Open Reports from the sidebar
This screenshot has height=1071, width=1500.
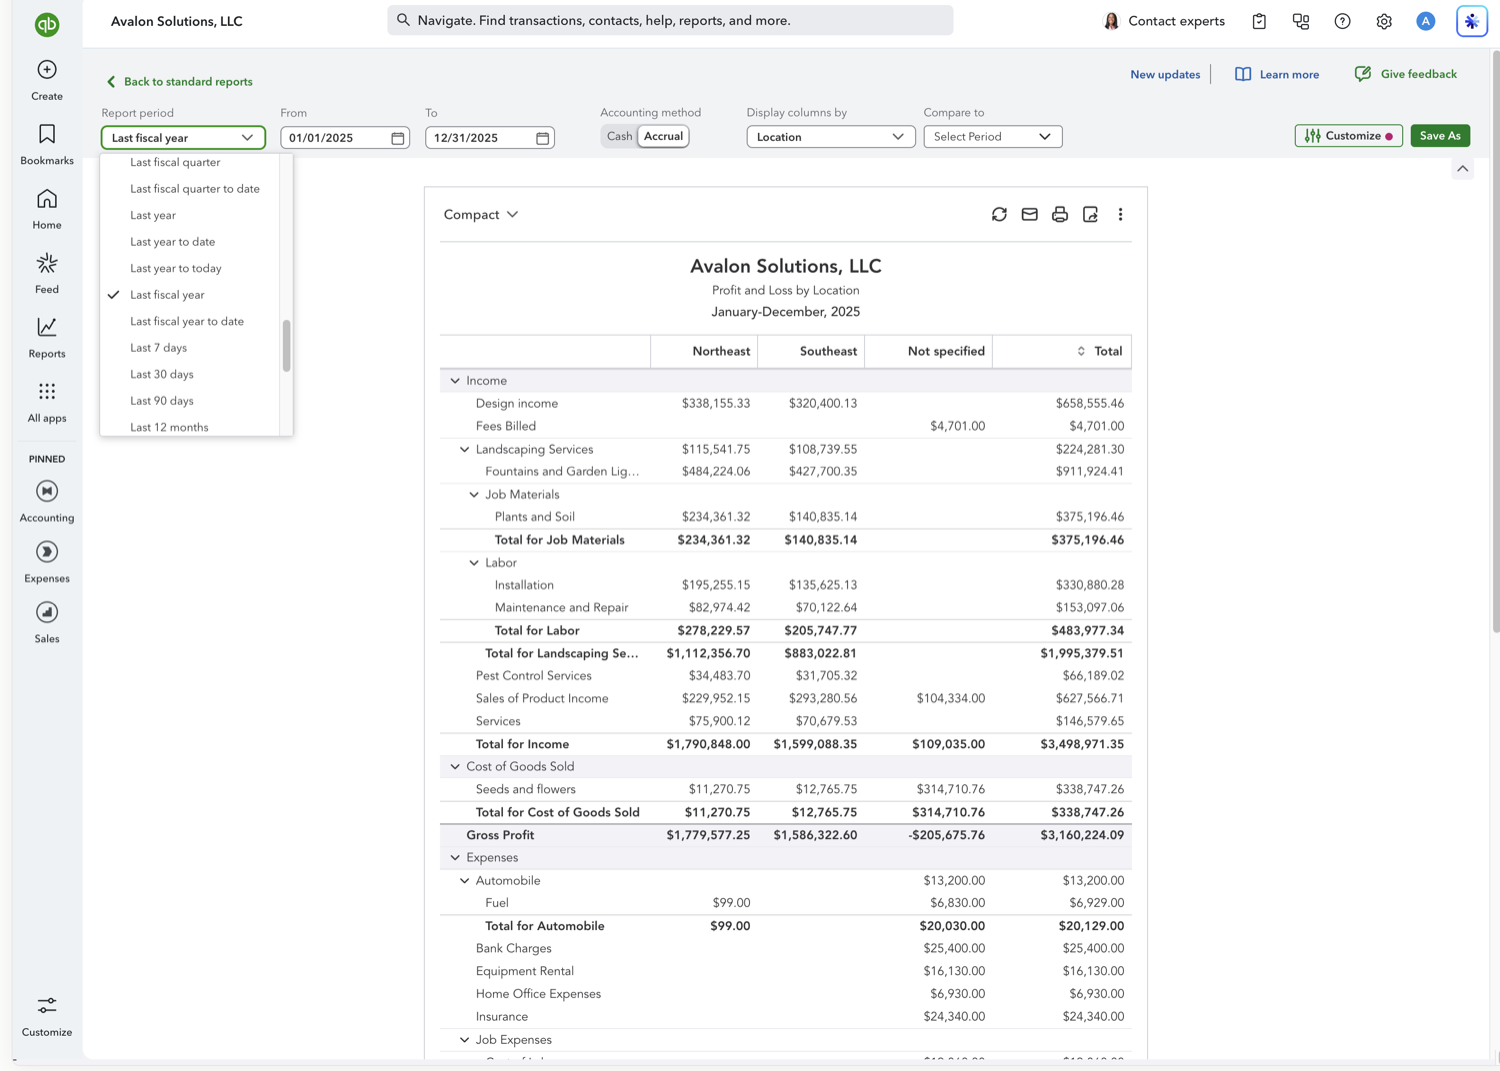click(x=47, y=338)
